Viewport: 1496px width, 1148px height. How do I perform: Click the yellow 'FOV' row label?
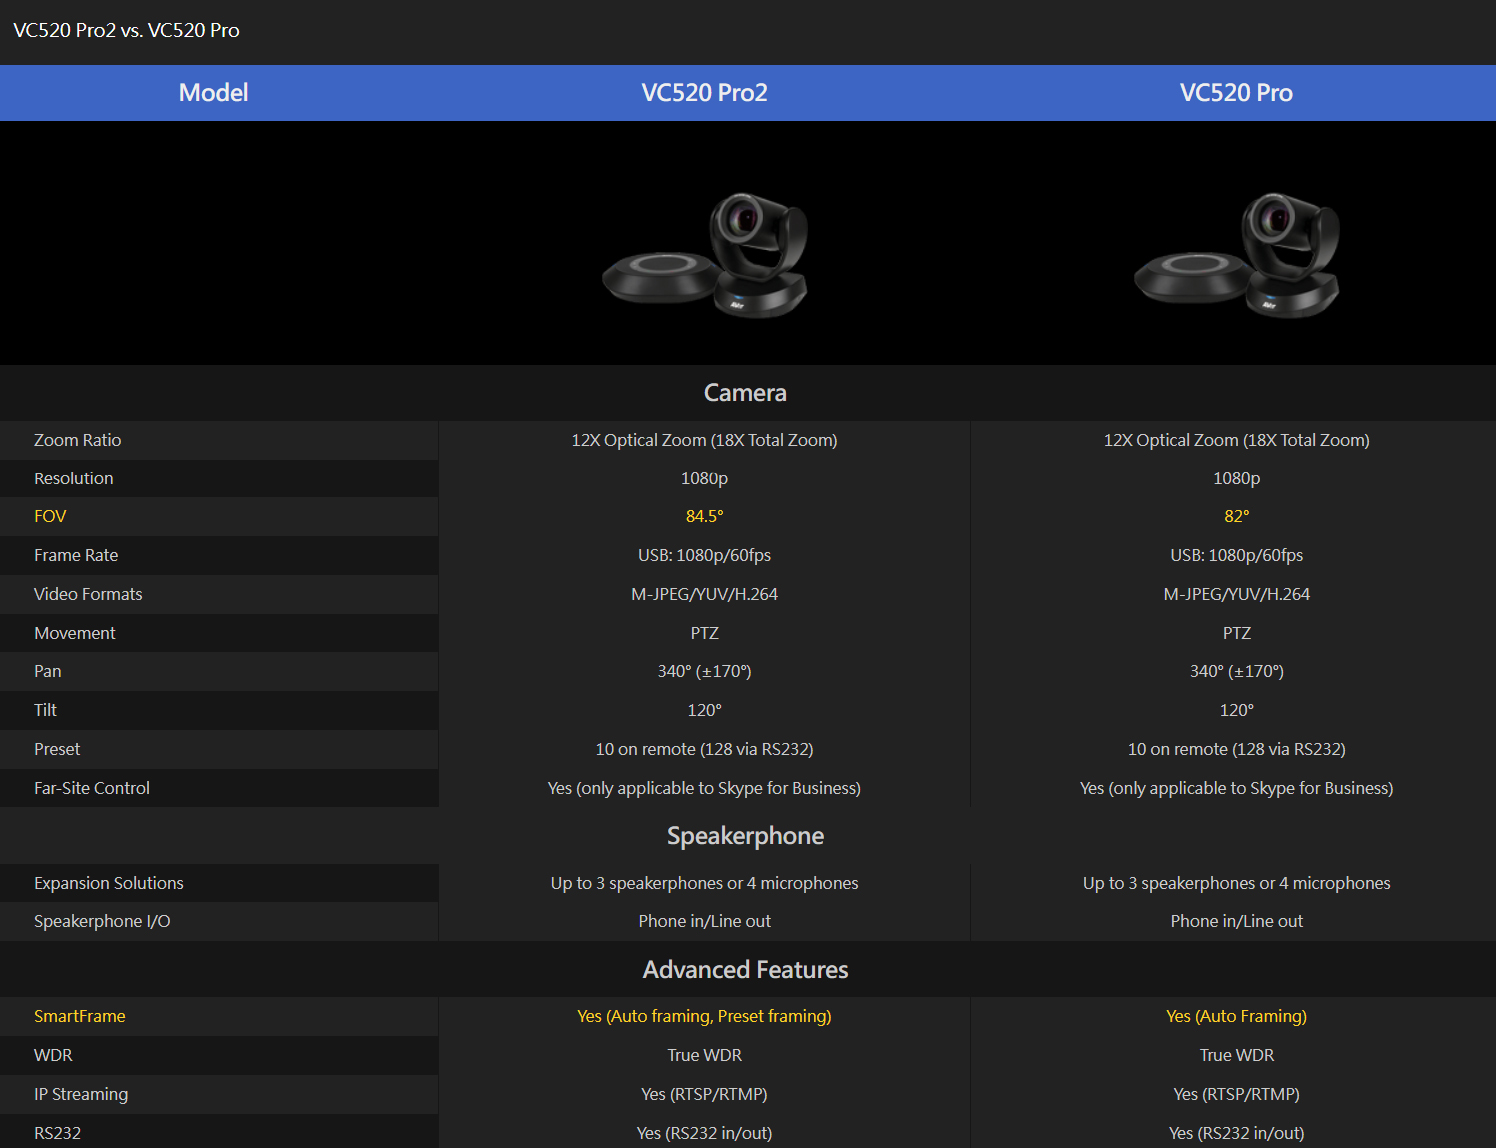click(50, 516)
